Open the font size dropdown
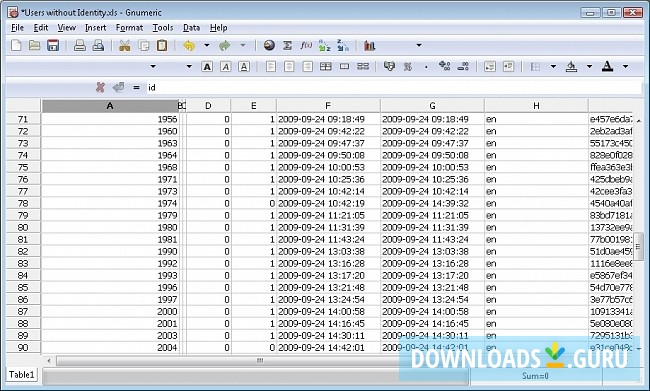The height and width of the screenshot is (391, 650). coord(189,66)
